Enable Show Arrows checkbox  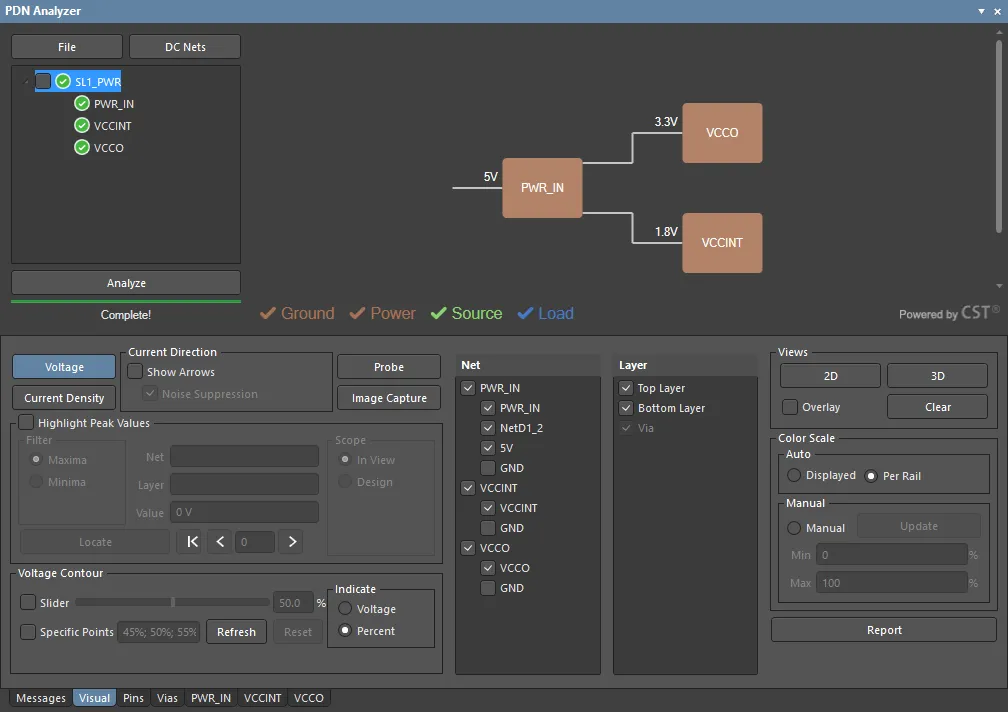coord(135,372)
